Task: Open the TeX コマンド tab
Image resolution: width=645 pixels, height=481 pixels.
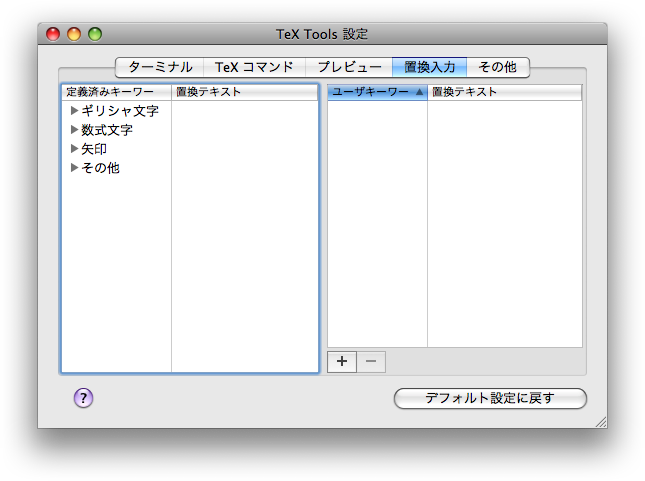Action: click(x=254, y=67)
